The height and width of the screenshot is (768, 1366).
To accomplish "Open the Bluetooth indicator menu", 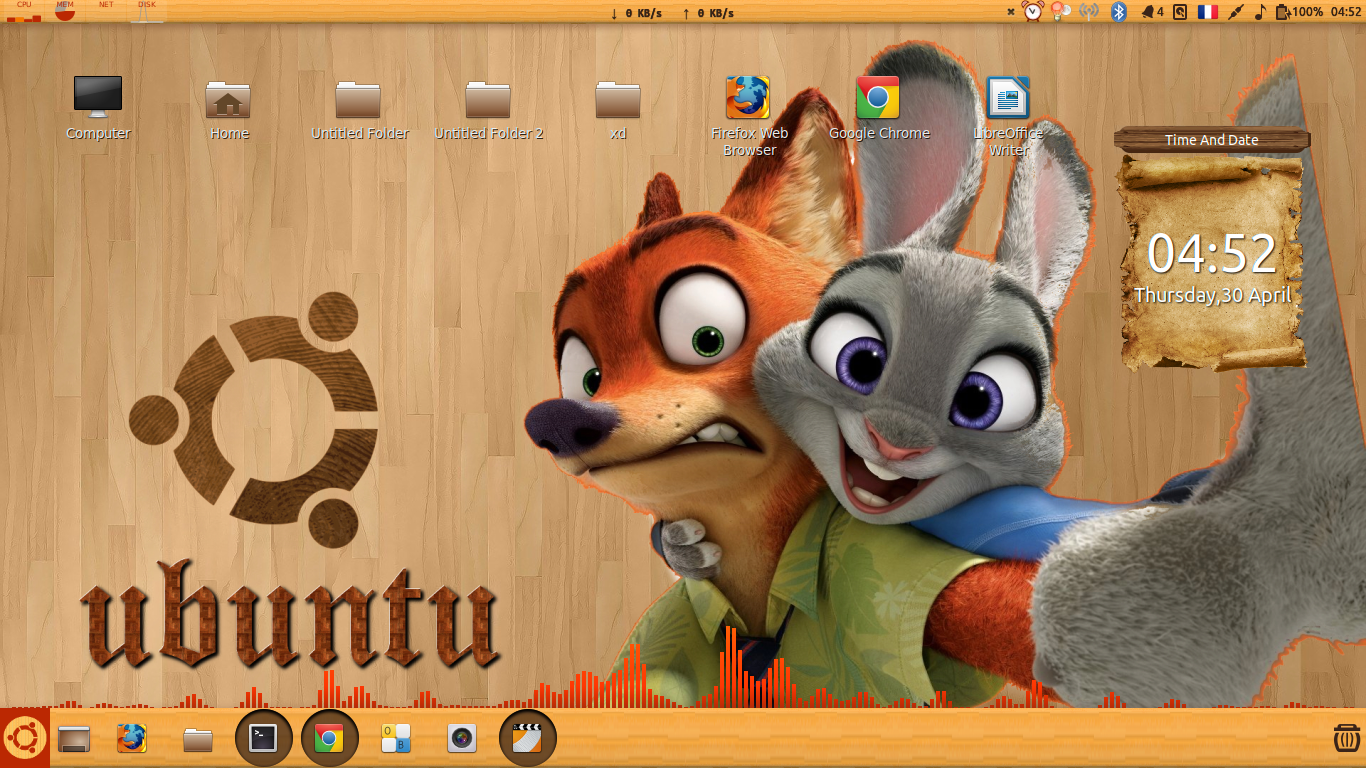I will [x=1120, y=12].
